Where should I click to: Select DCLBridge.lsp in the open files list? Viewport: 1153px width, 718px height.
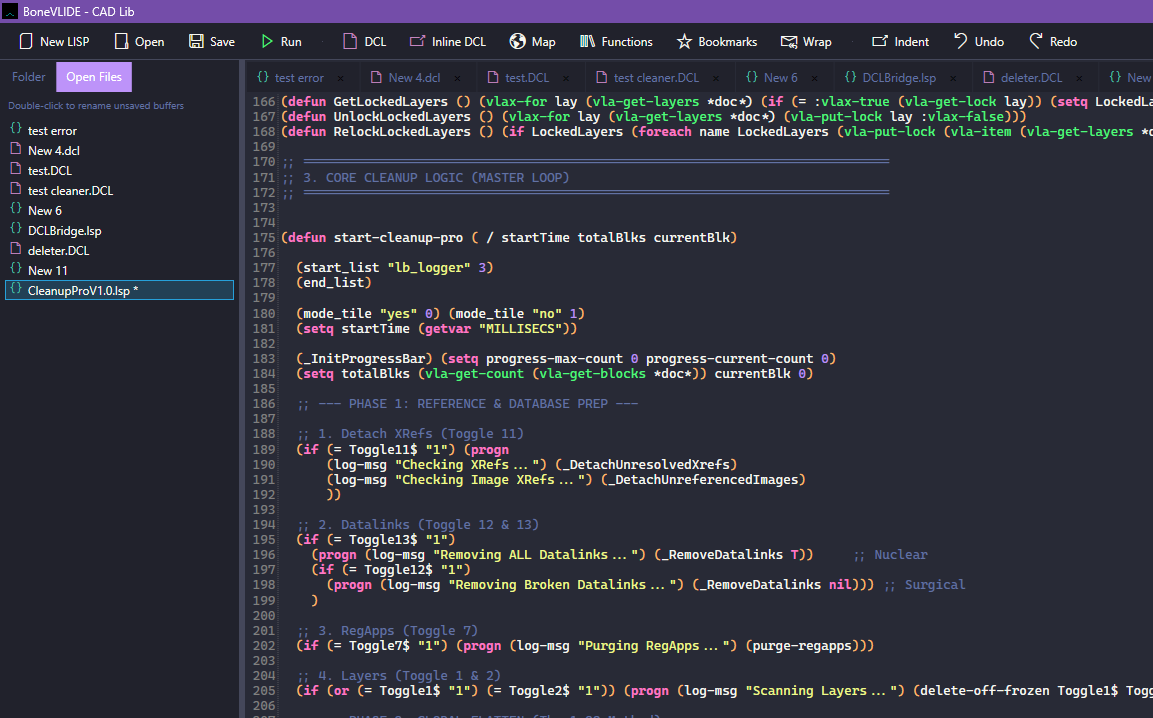tap(119, 230)
